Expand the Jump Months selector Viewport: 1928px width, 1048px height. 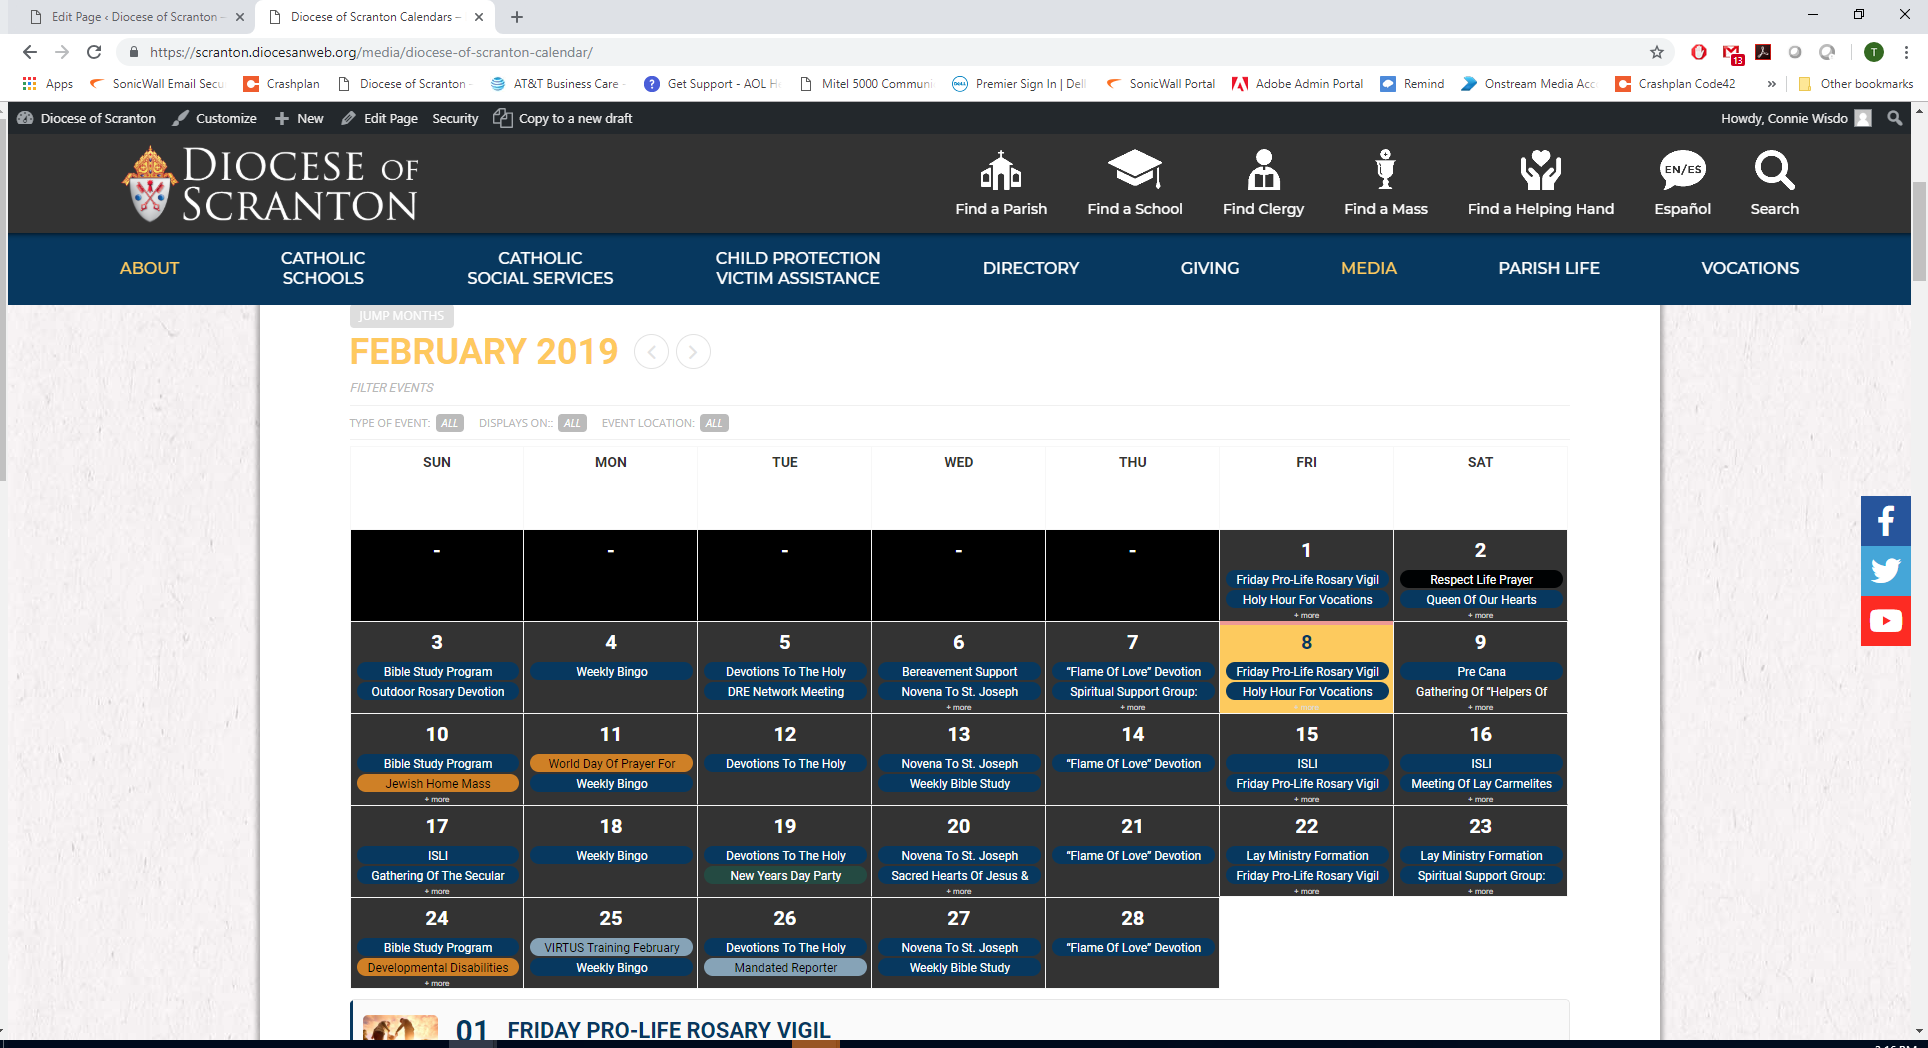click(401, 316)
